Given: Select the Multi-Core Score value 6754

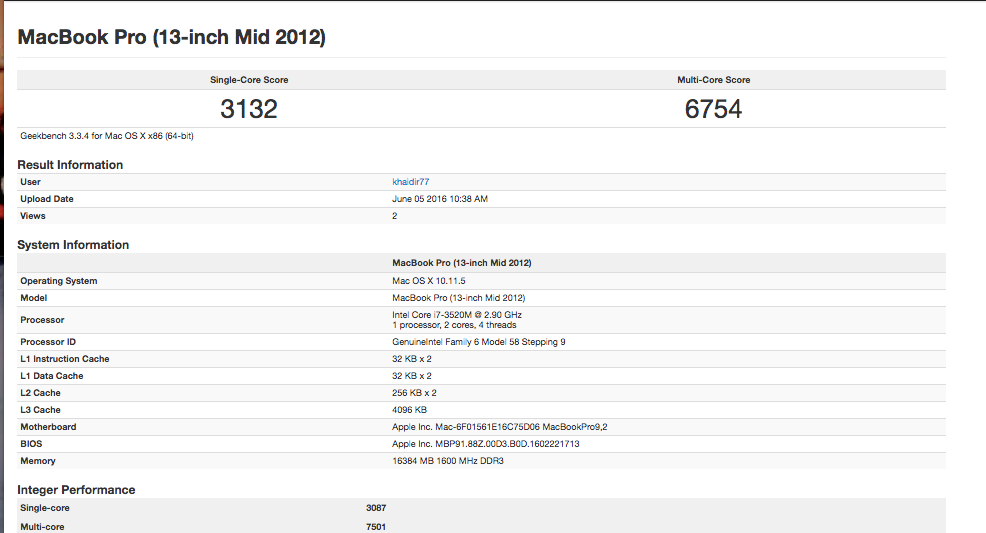Looking at the screenshot, I should click(x=713, y=109).
